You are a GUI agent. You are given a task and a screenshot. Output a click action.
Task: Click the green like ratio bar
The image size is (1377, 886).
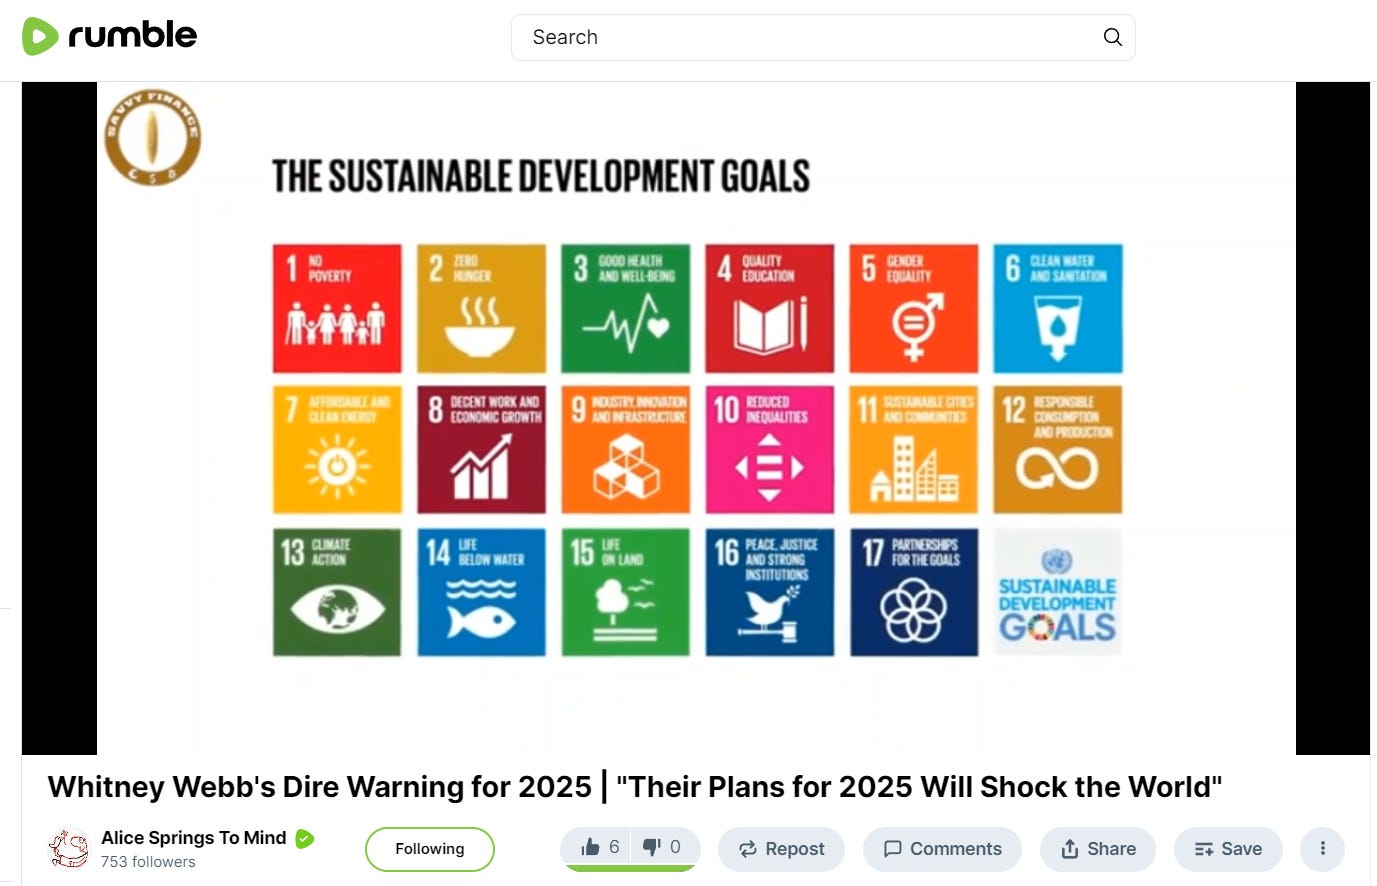tap(630, 868)
